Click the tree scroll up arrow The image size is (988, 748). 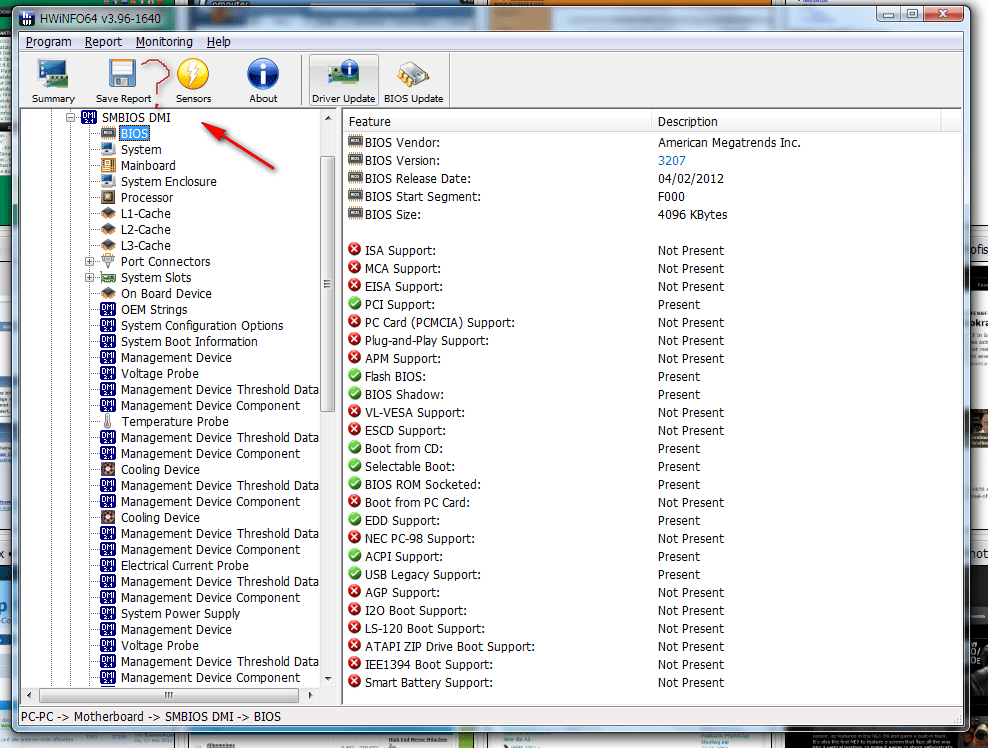pyautogui.click(x=328, y=118)
